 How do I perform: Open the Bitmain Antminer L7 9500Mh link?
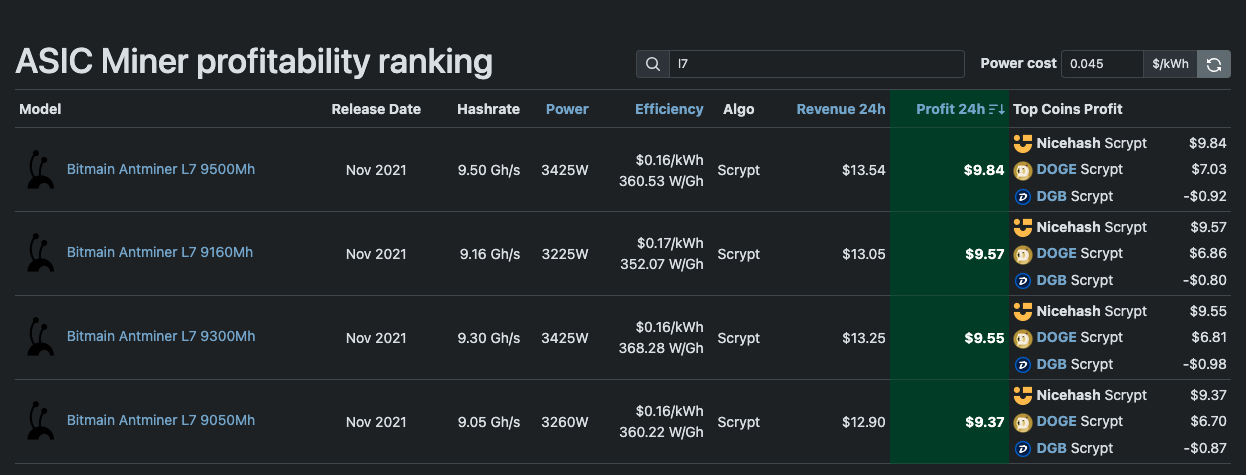click(161, 169)
